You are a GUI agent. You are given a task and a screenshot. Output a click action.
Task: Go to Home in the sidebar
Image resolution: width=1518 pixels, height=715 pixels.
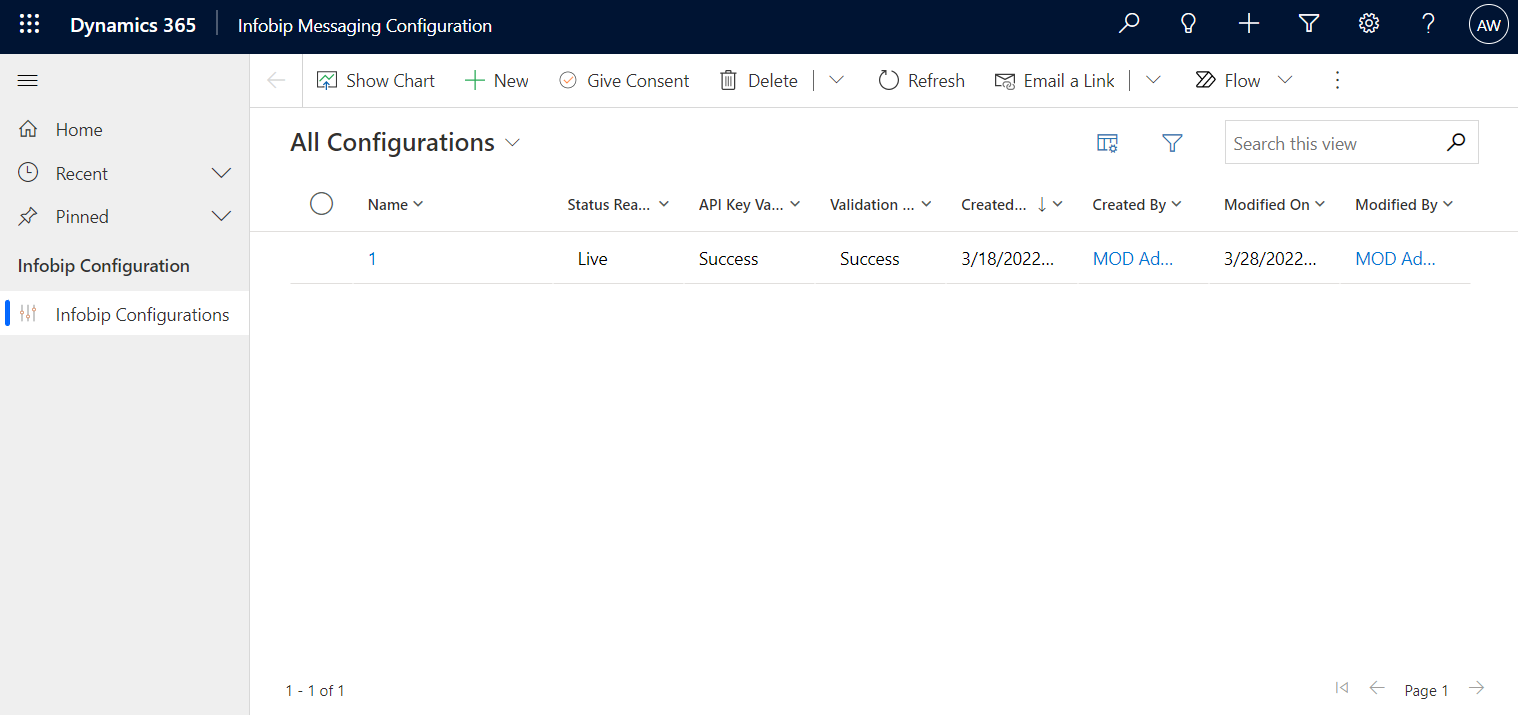79,130
